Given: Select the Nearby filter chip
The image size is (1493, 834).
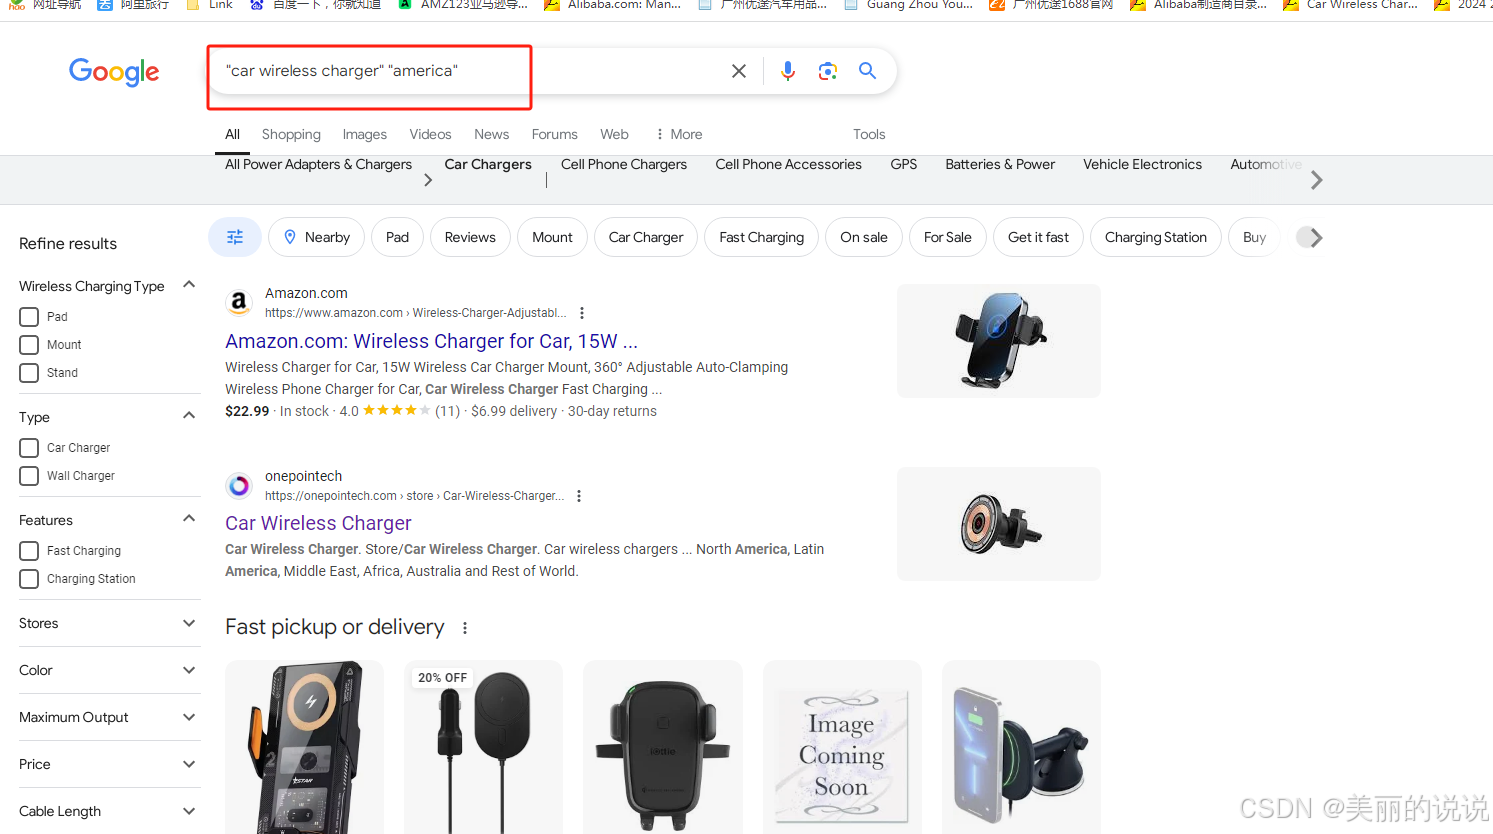Looking at the screenshot, I should 316,237.
